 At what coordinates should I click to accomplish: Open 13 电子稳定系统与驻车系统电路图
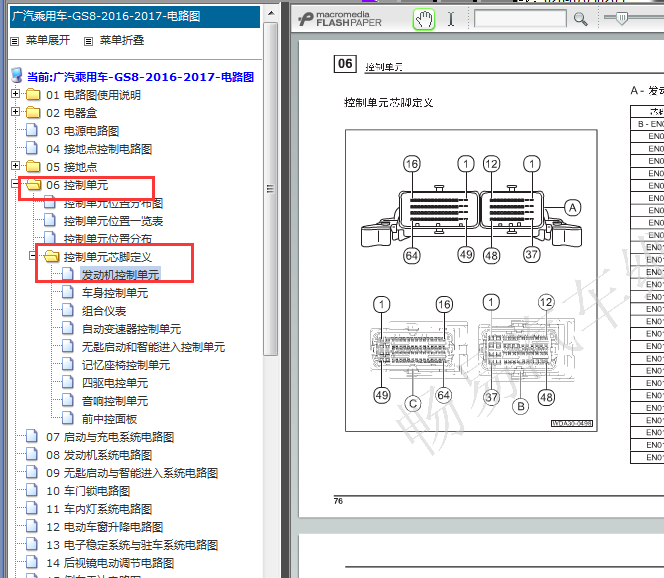point(132,545)
